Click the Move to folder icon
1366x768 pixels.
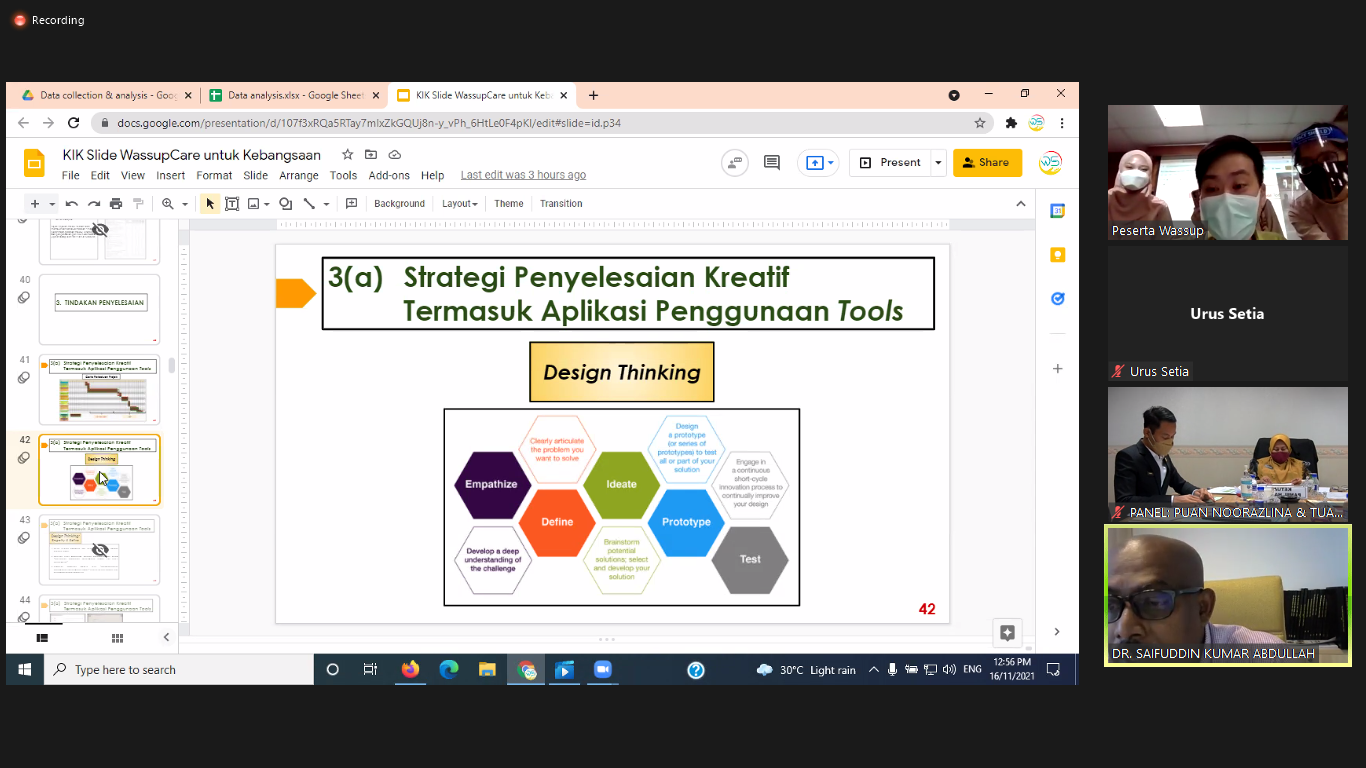pyautogui.click(x=371, y=155)
